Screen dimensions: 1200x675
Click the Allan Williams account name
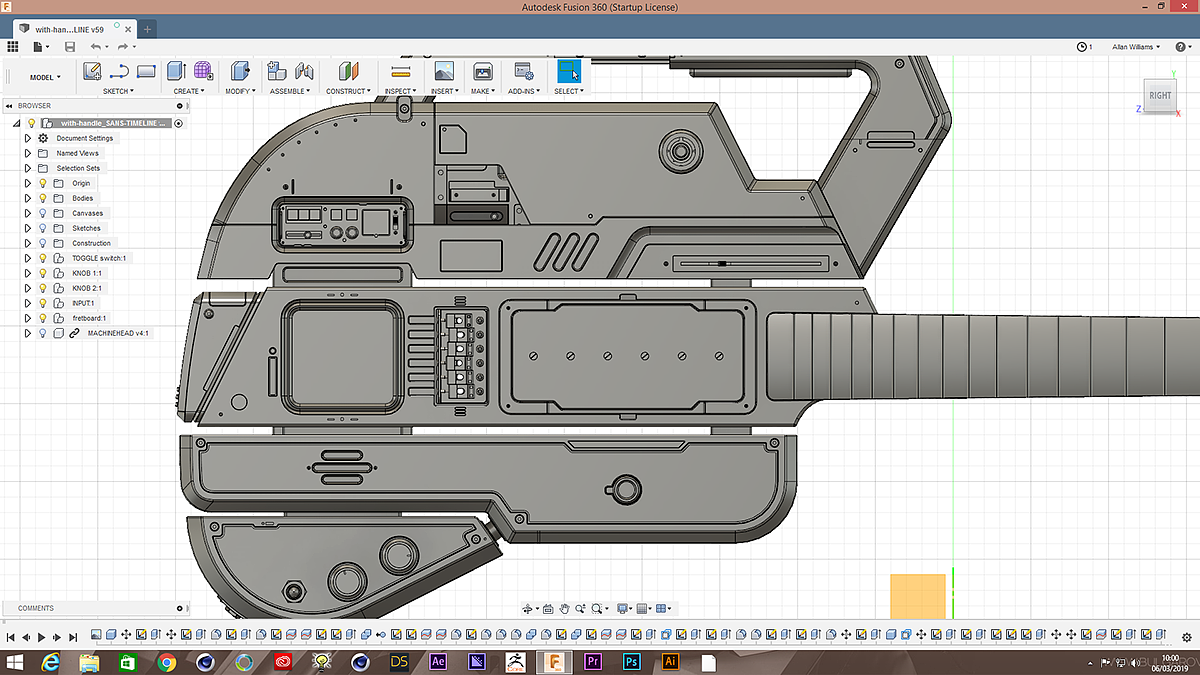(1135, 47)
